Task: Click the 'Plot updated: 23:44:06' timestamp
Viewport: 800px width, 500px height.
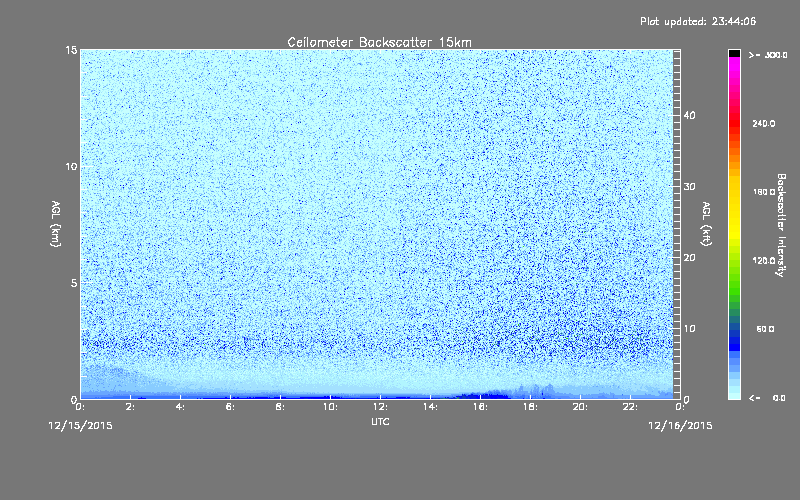Action: 698,21
